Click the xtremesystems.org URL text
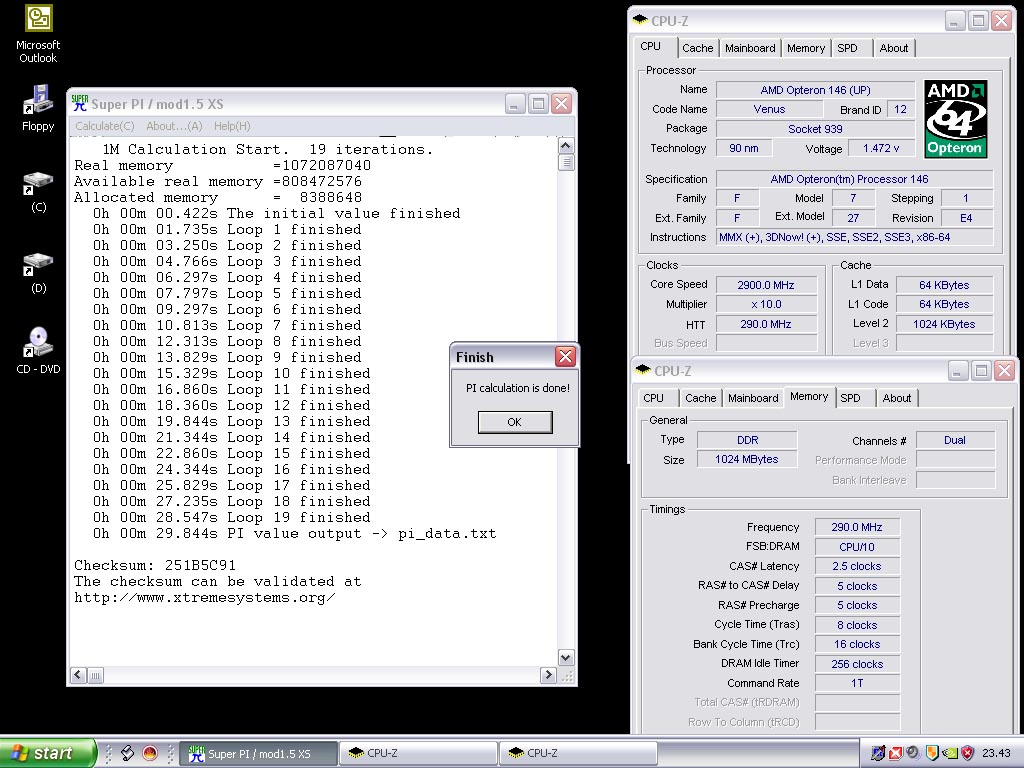Screen dimensions: 1024x768 tap(204, 598)
